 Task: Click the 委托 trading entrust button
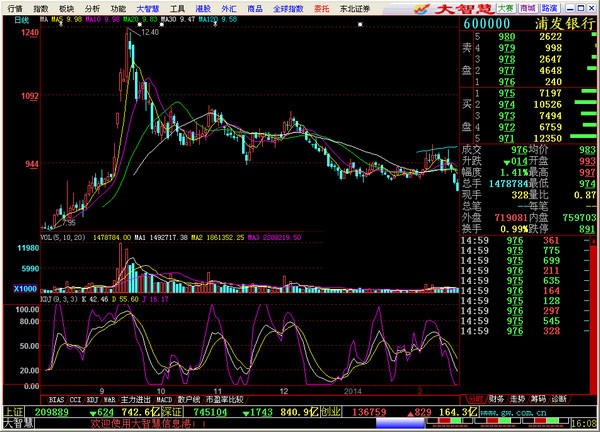point(321,8)
